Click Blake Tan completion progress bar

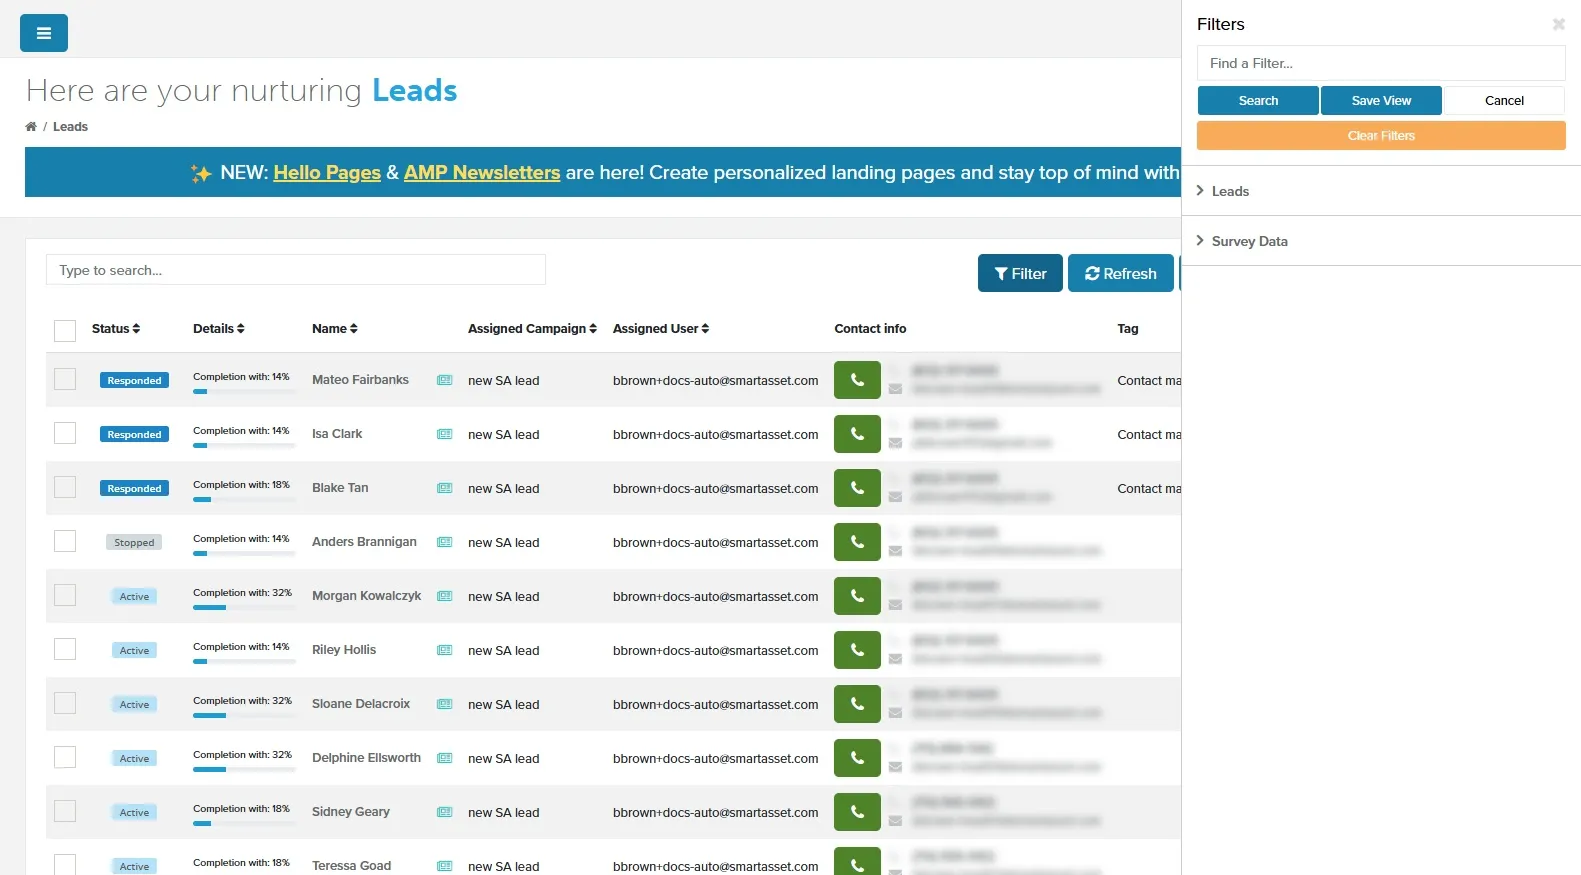pyautogui.click(x=244, y=500)
